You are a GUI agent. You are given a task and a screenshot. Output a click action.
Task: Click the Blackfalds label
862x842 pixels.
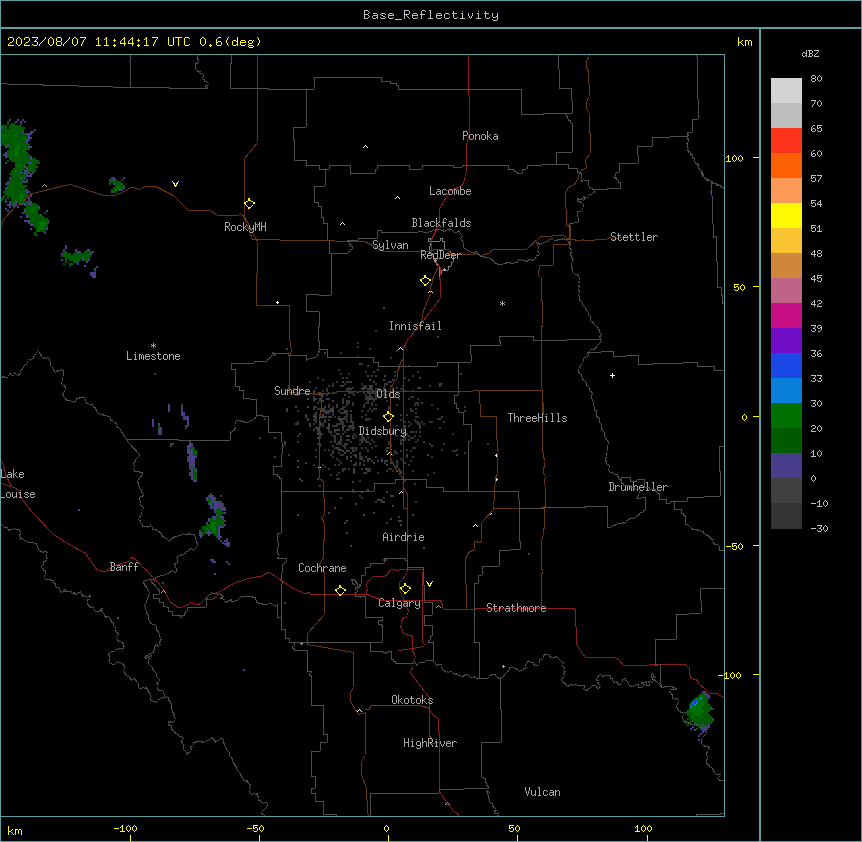[x=441, y=223]
